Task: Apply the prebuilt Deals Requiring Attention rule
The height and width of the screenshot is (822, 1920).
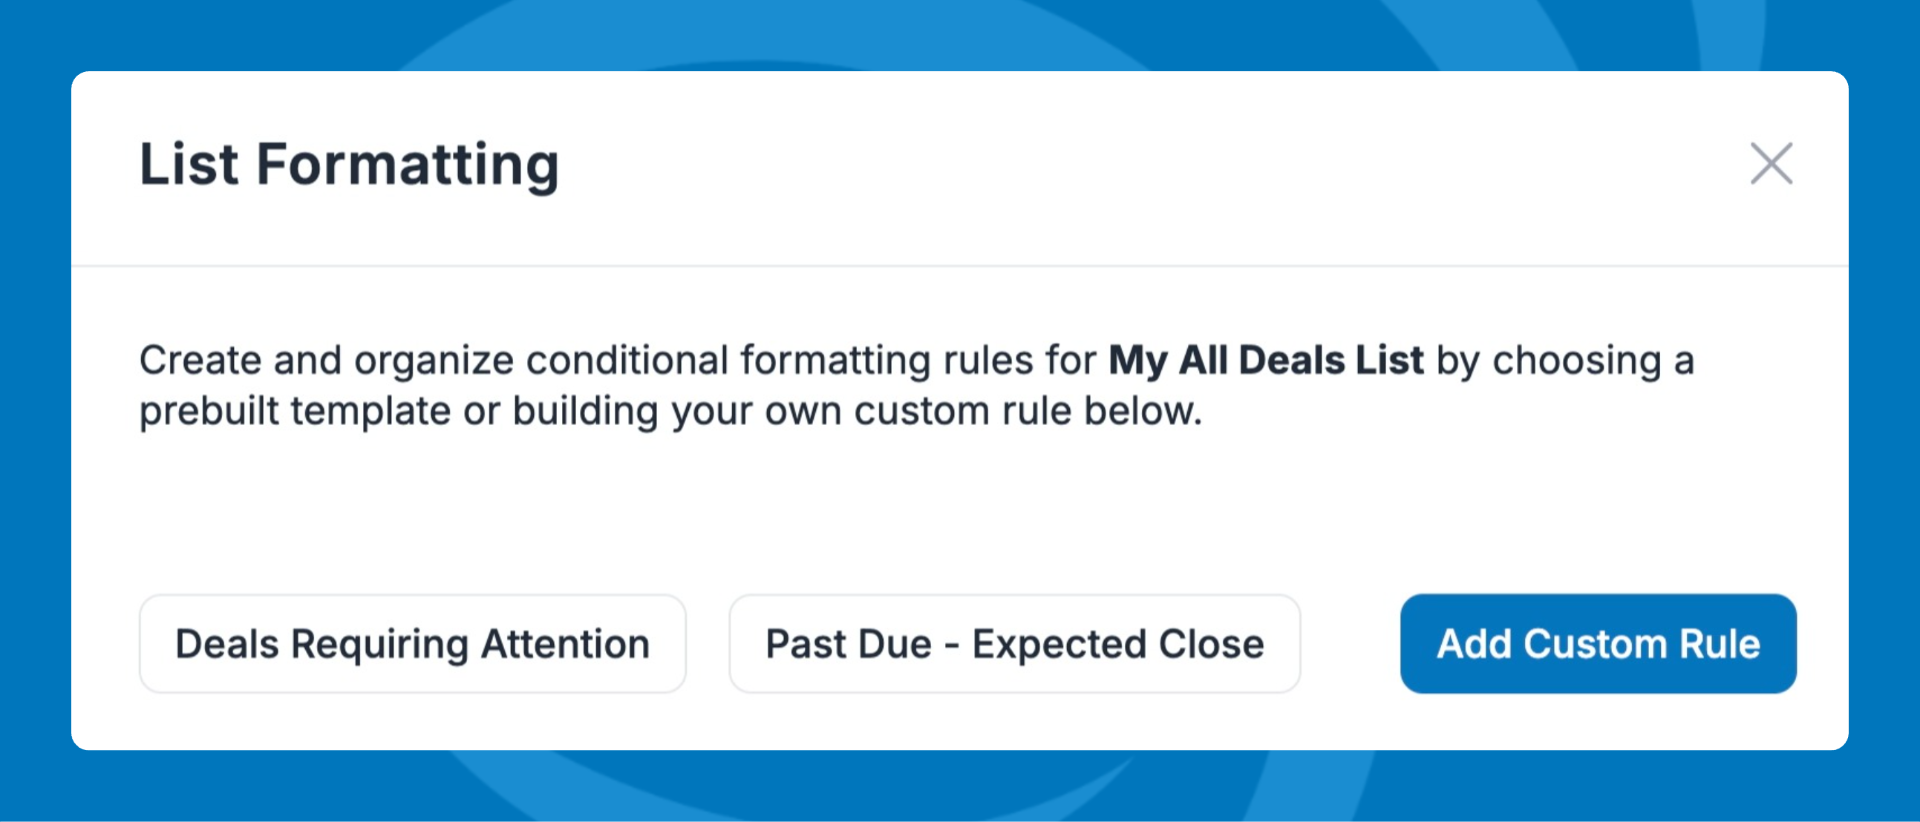Action: pyautogui.click(x=412, y=644)
